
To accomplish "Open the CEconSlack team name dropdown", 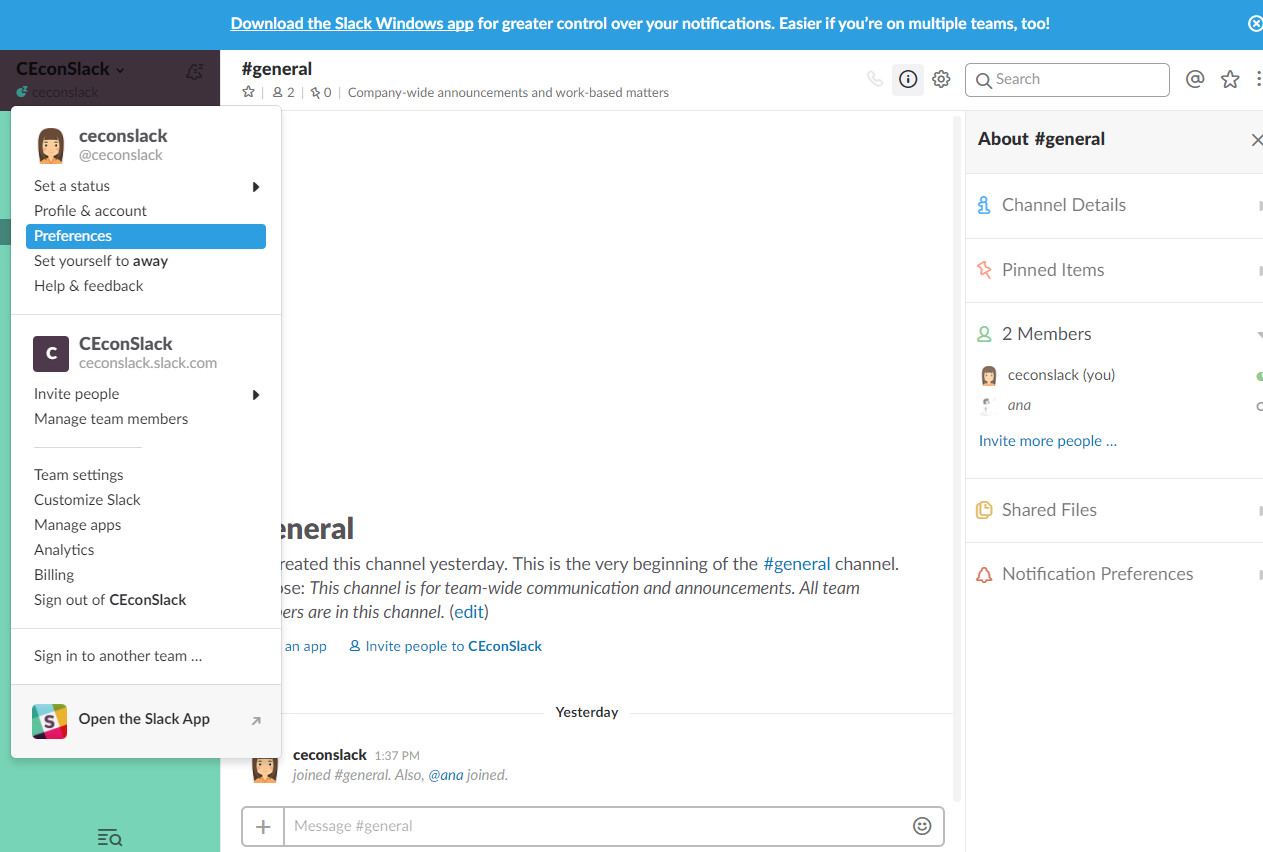I will tap(71, 69).
